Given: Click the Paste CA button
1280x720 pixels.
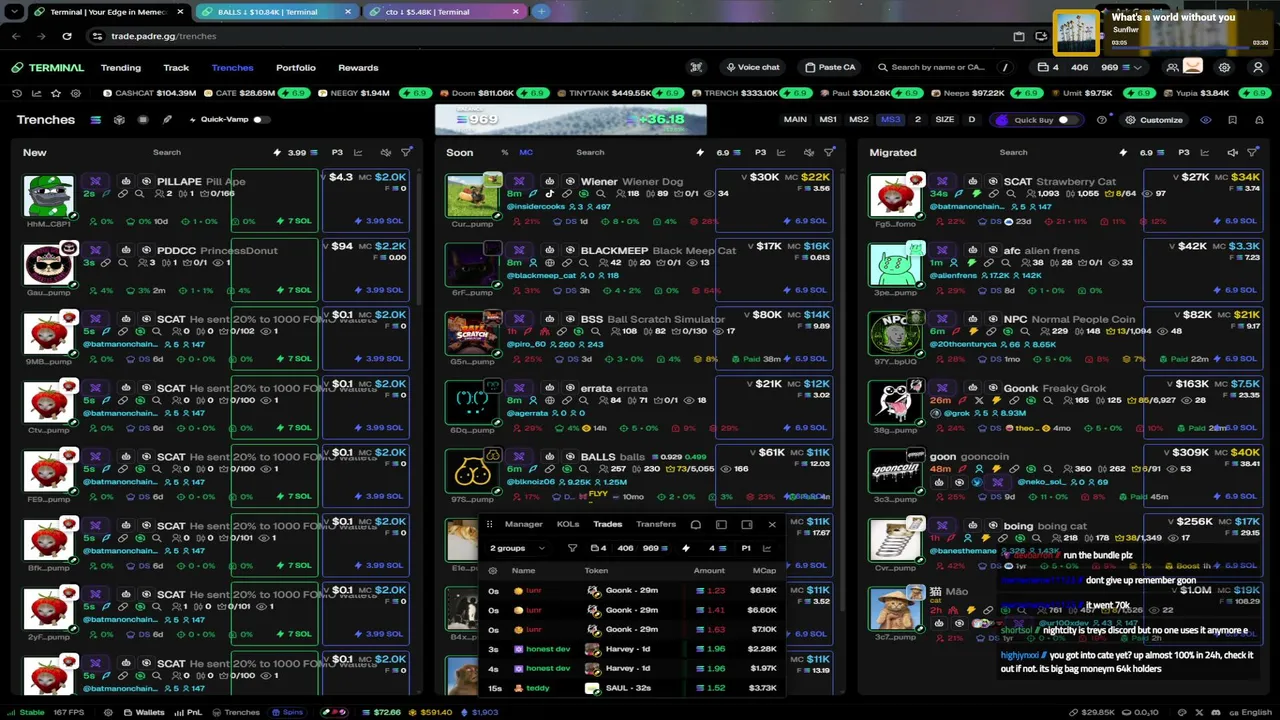Looking at the screenshot, I should 831,67.
